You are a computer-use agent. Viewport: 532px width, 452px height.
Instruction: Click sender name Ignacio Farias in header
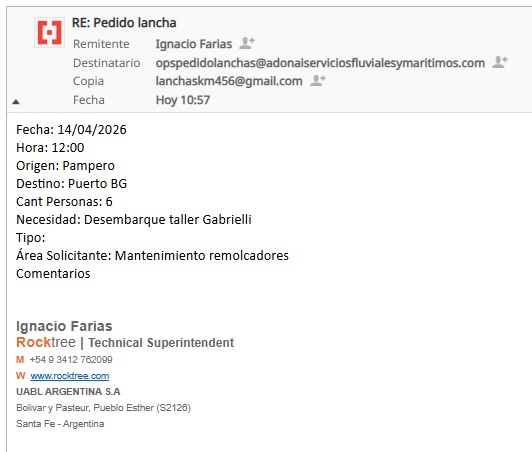click(x=194, y=44)
